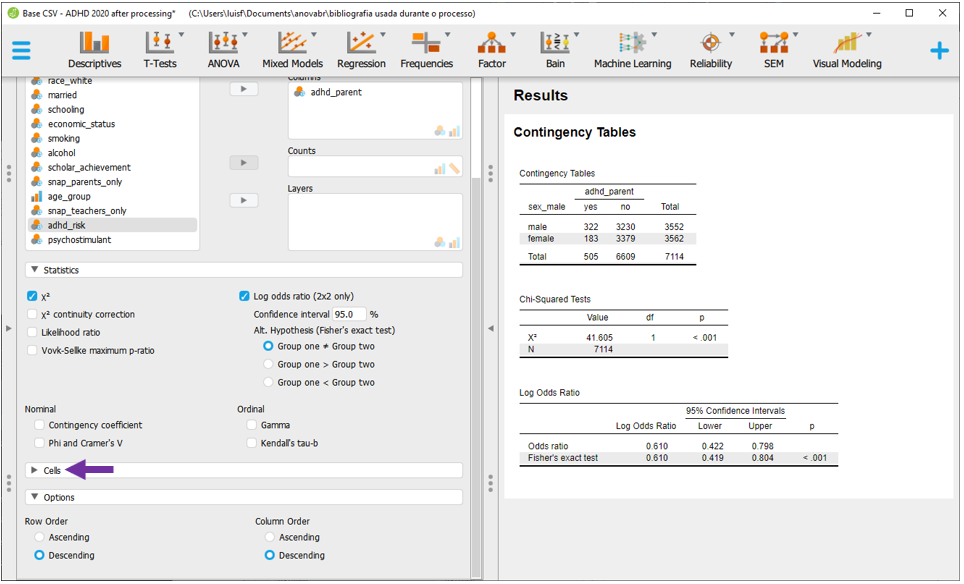Viewport: 964px width, 584px height.
Task: Open the ANOVA module menu
Action: [223, 49]
